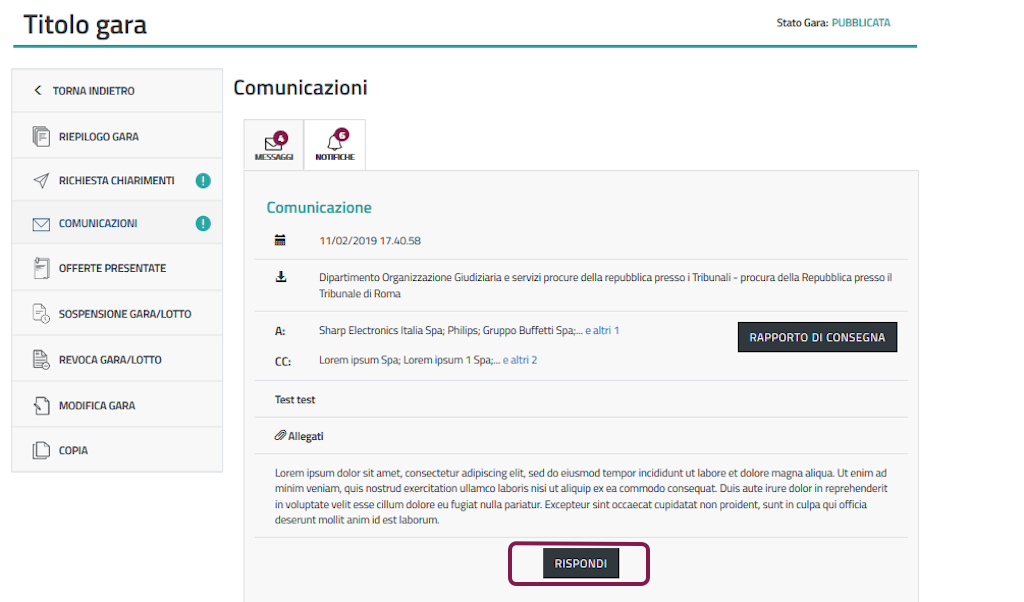Click the Richiesta Chiarimenti paper plane icon
This screenshot has height=602, width=1024.
[41, 181]
